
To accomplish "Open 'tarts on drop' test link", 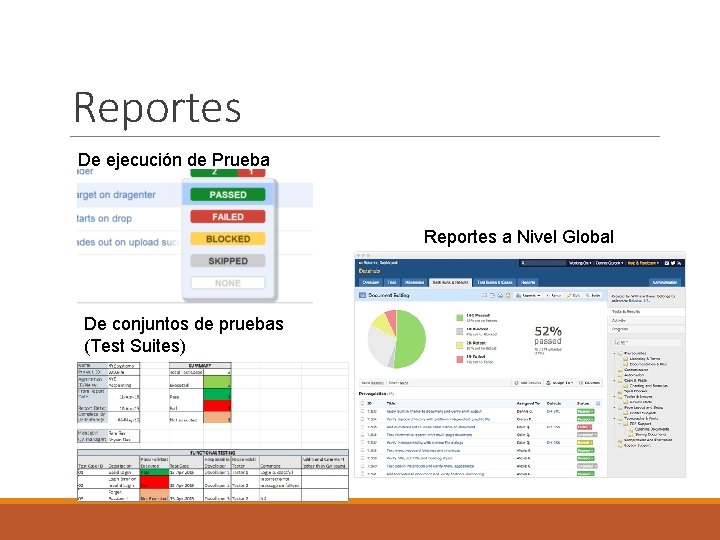I will click(x=104, y=219).
